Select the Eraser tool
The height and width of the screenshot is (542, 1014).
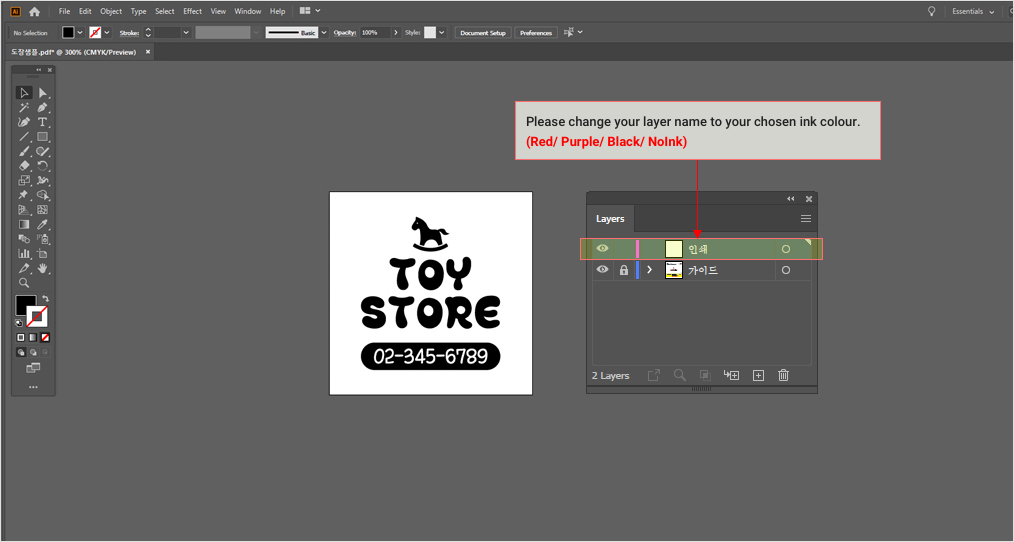[x=24, y=166]
